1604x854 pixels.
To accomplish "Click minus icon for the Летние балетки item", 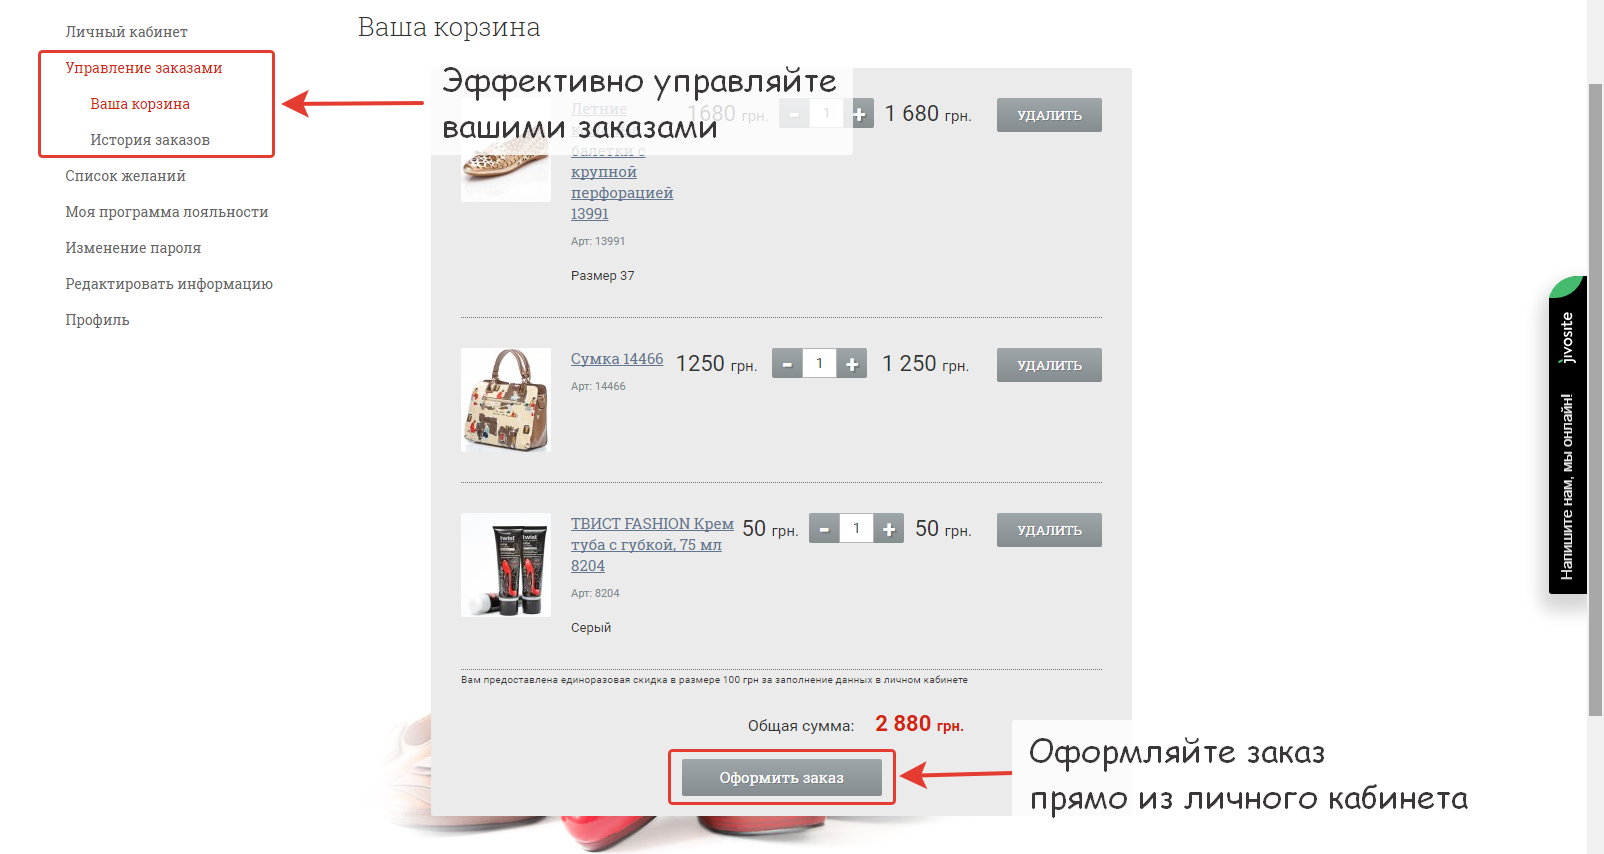I will pyautogui.click(x=794, y=114).
